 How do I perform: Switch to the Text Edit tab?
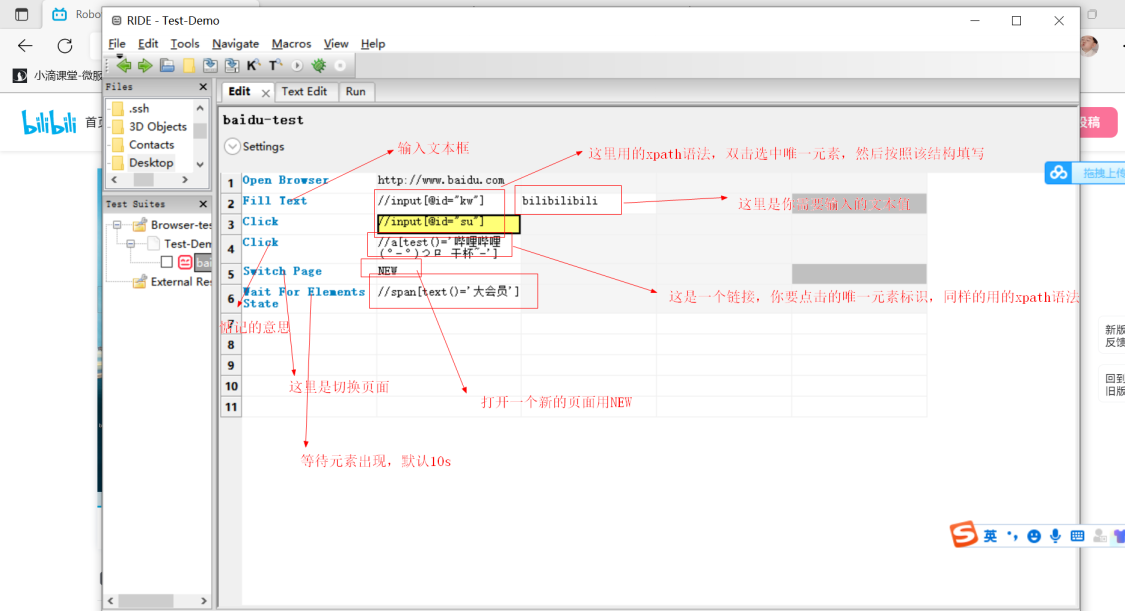(x=304, y=91)
